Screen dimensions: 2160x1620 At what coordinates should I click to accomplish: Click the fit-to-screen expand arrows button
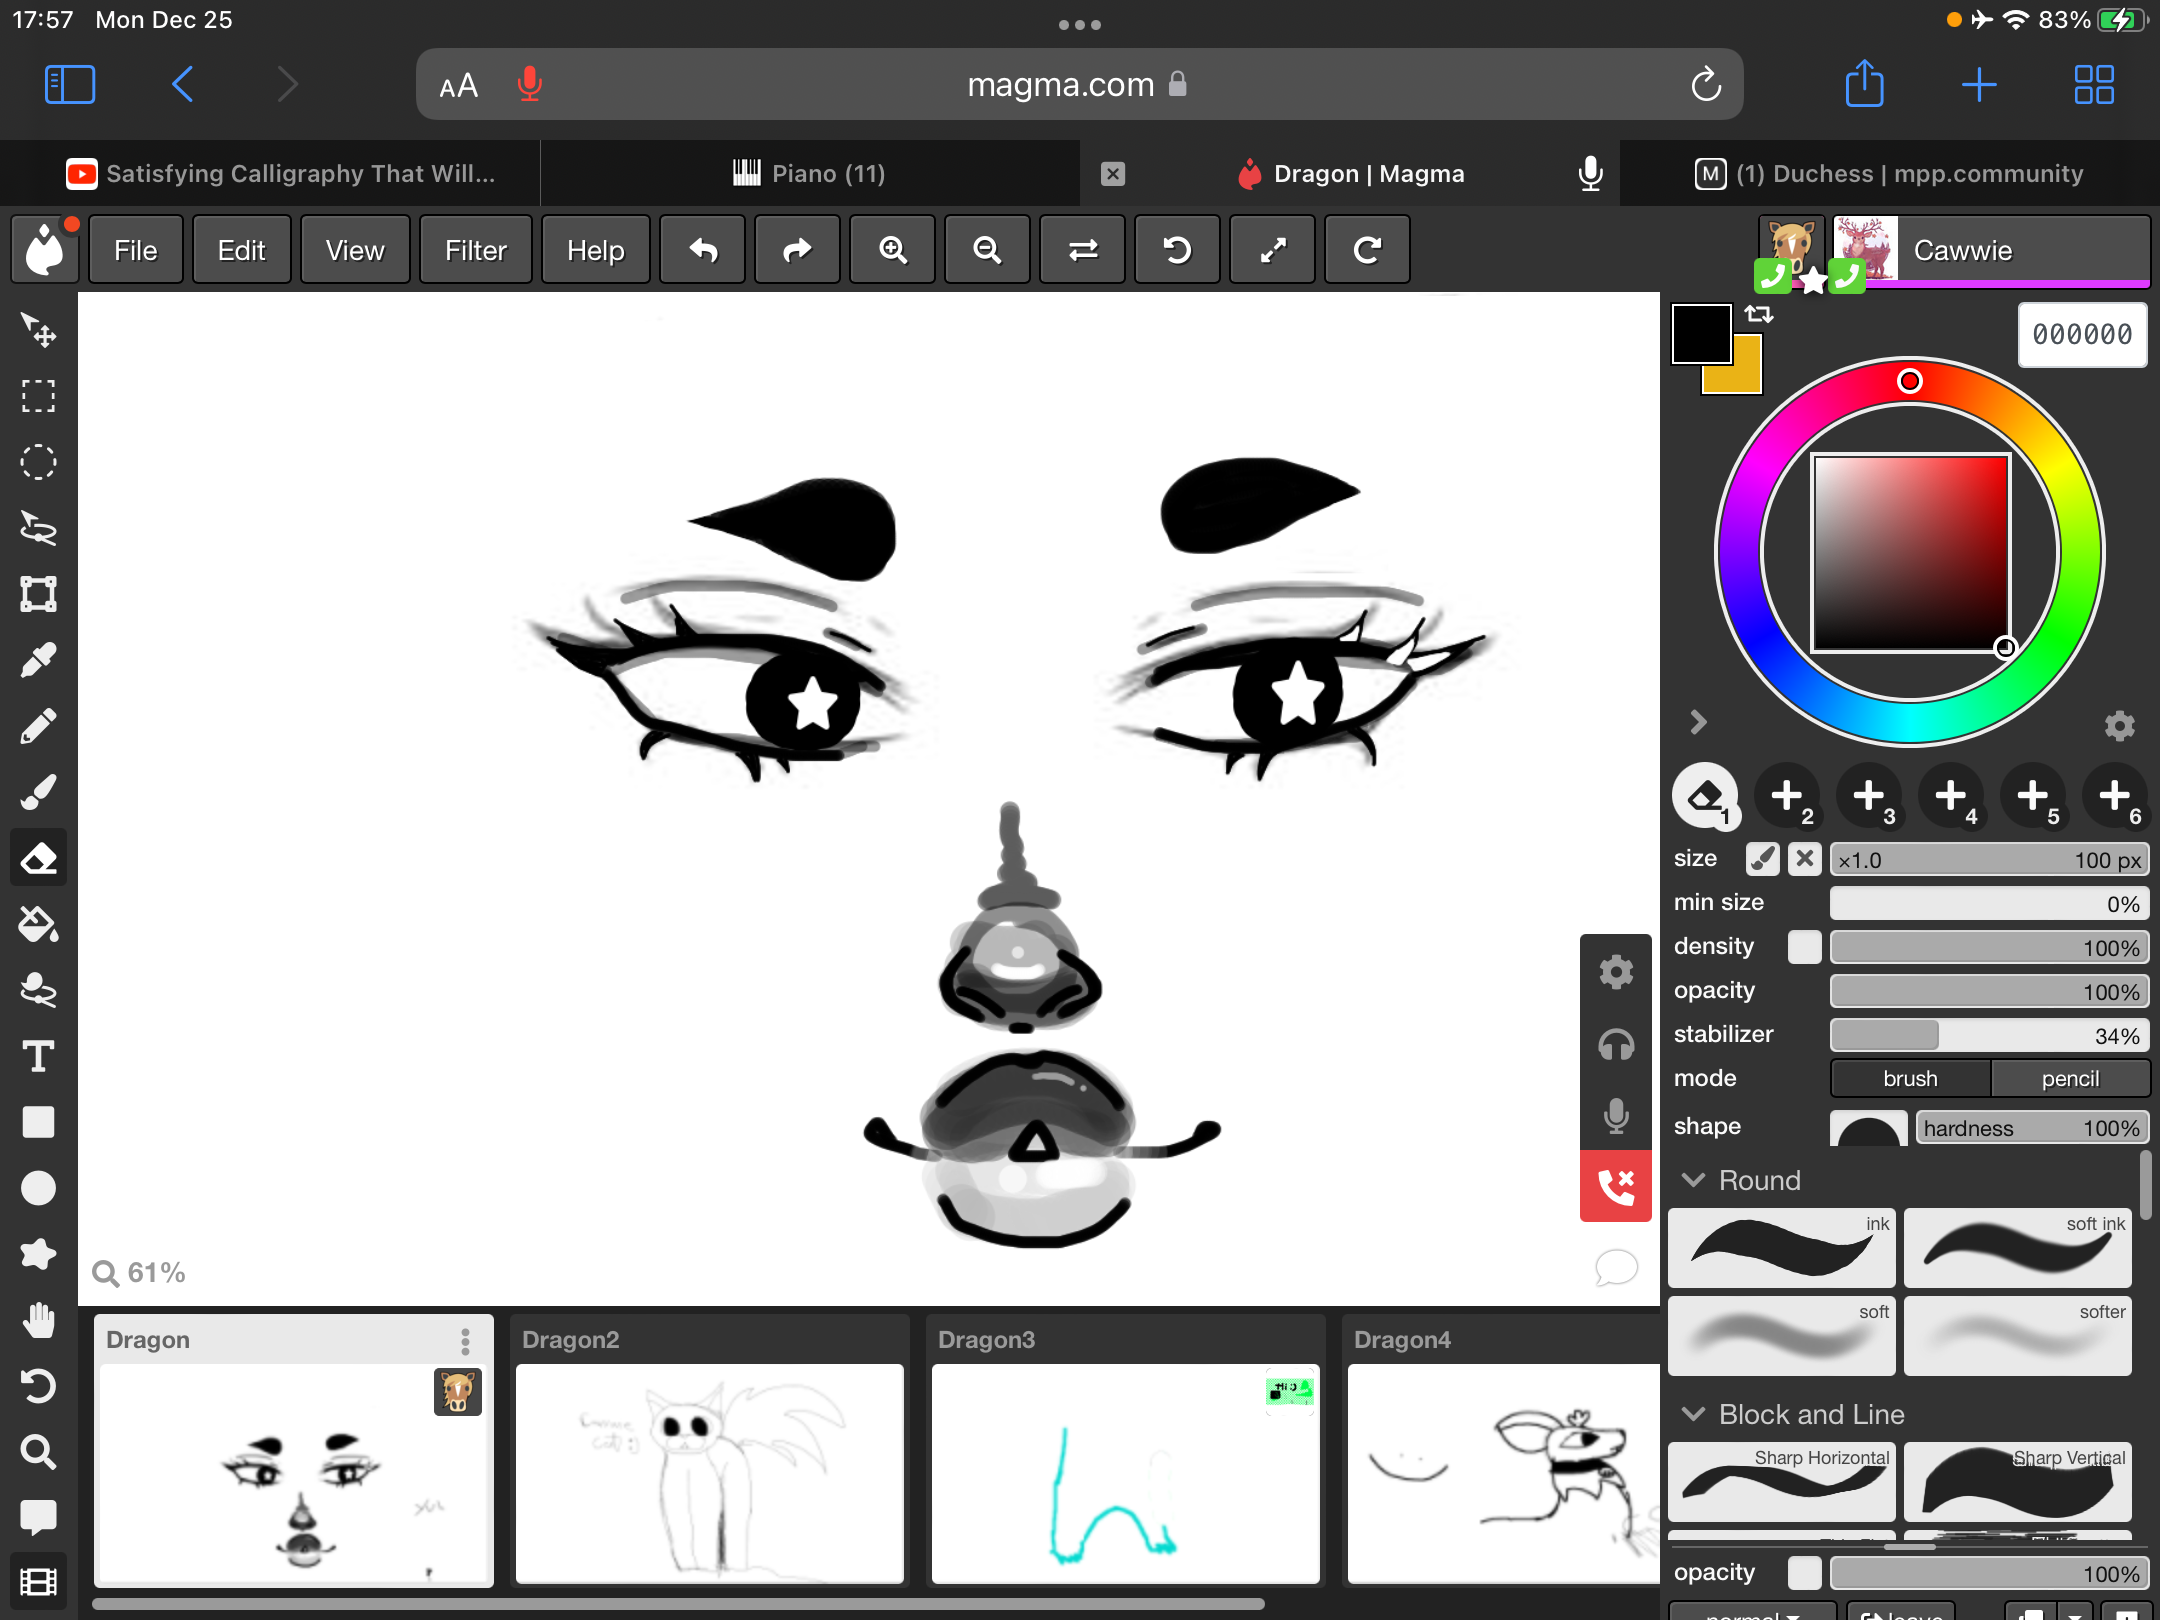(x=1272, y=250)
